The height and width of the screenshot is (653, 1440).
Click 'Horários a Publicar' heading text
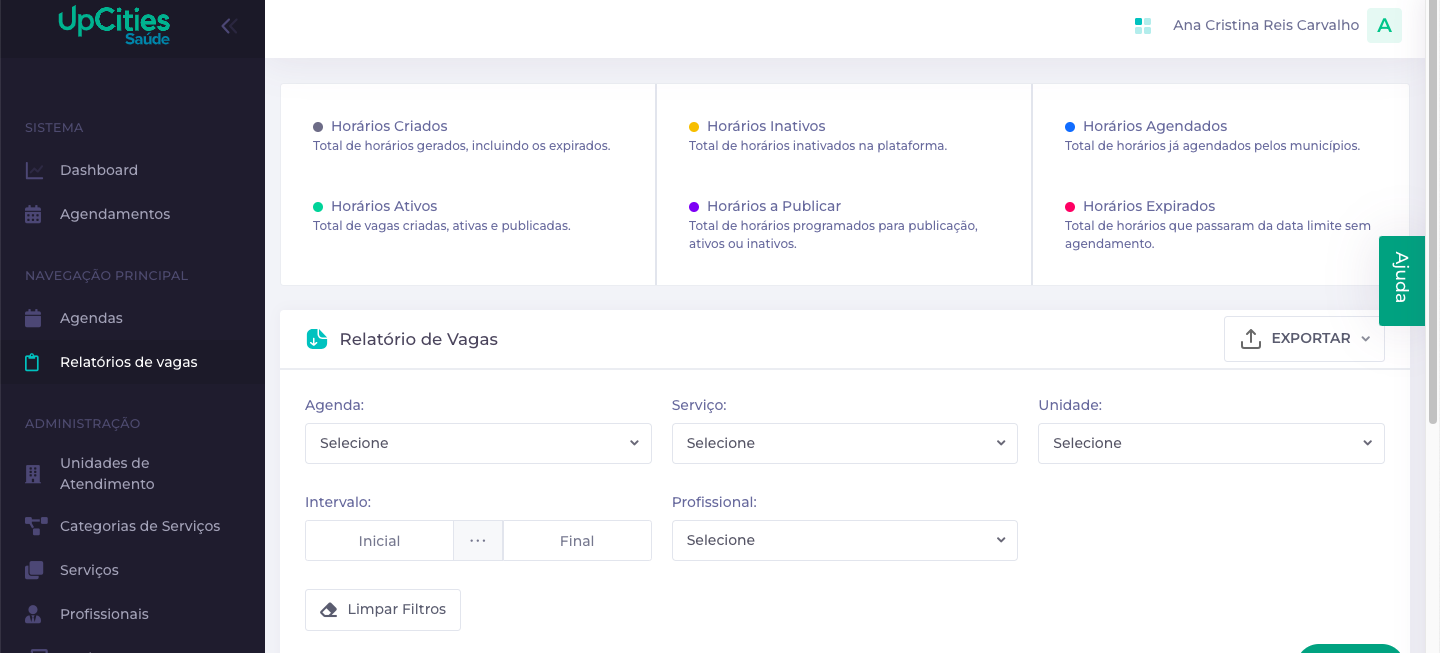coord(774,206)
